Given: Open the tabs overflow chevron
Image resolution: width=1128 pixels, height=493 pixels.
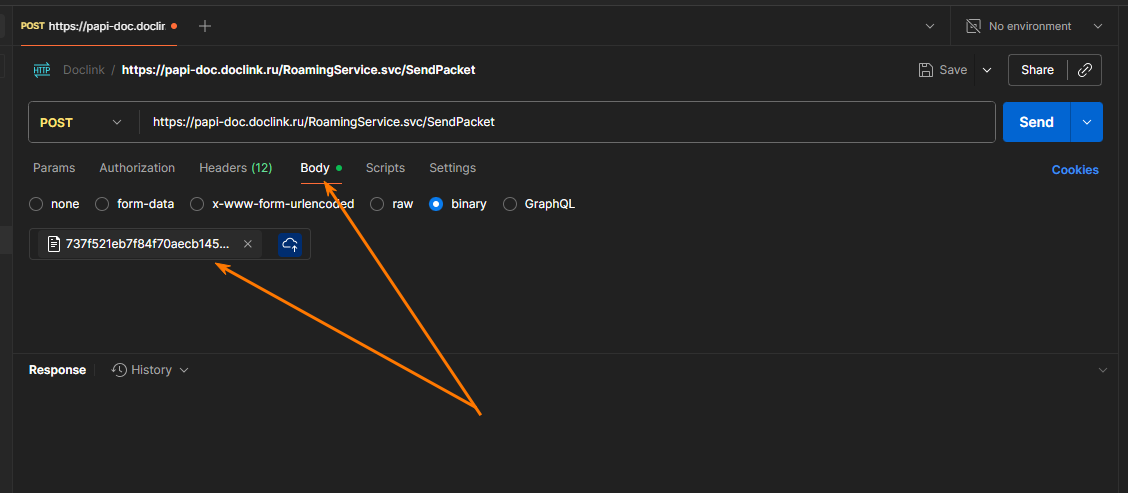Looking at the screenshot, I should tap(930, 26).
